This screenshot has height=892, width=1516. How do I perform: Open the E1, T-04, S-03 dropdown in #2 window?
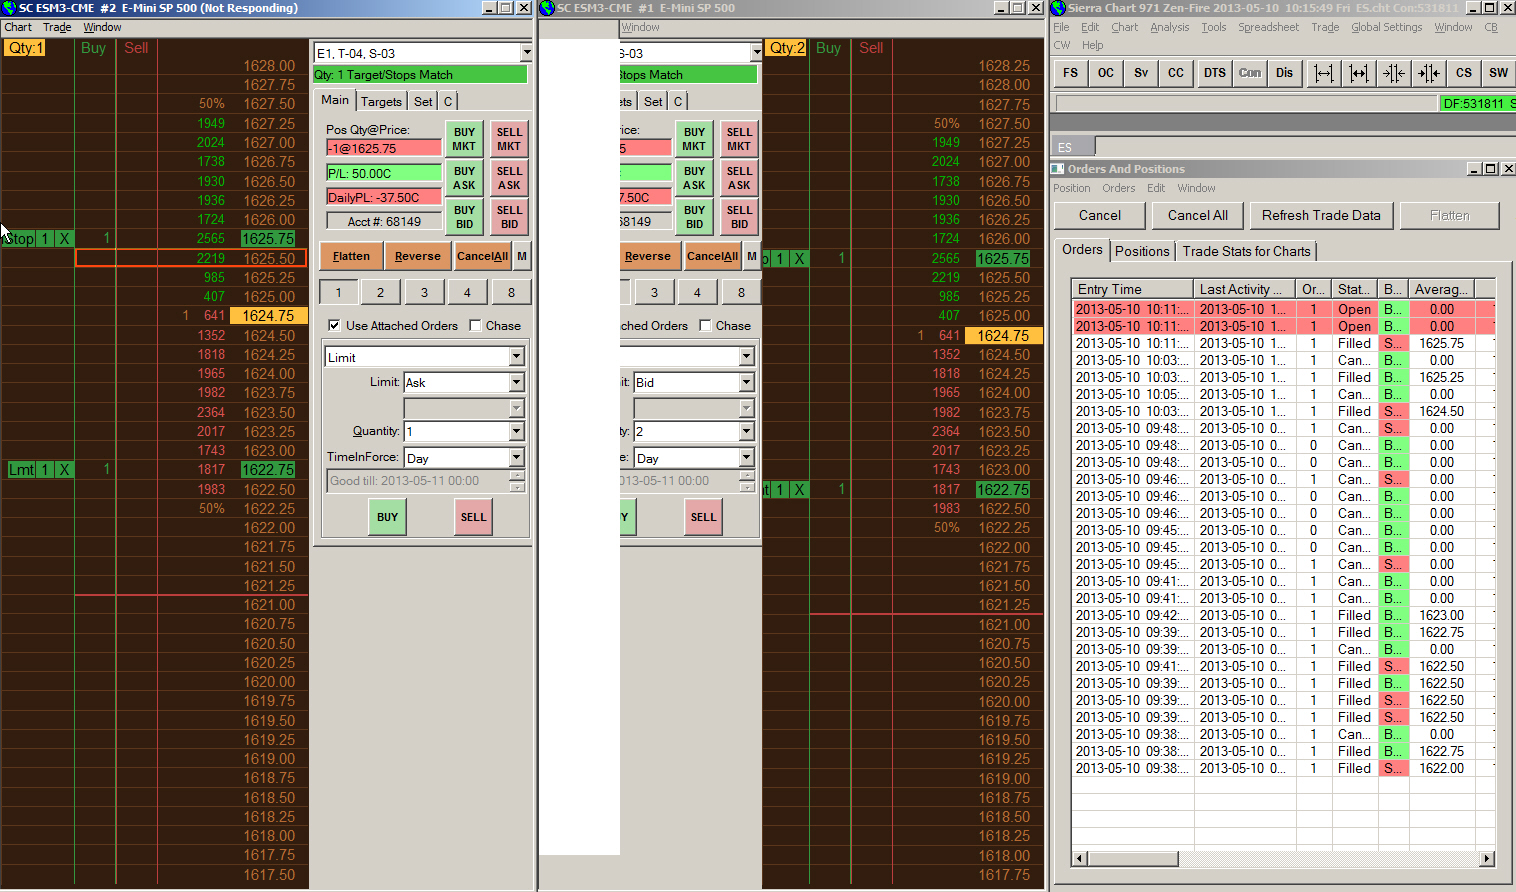tap(526, 53)
